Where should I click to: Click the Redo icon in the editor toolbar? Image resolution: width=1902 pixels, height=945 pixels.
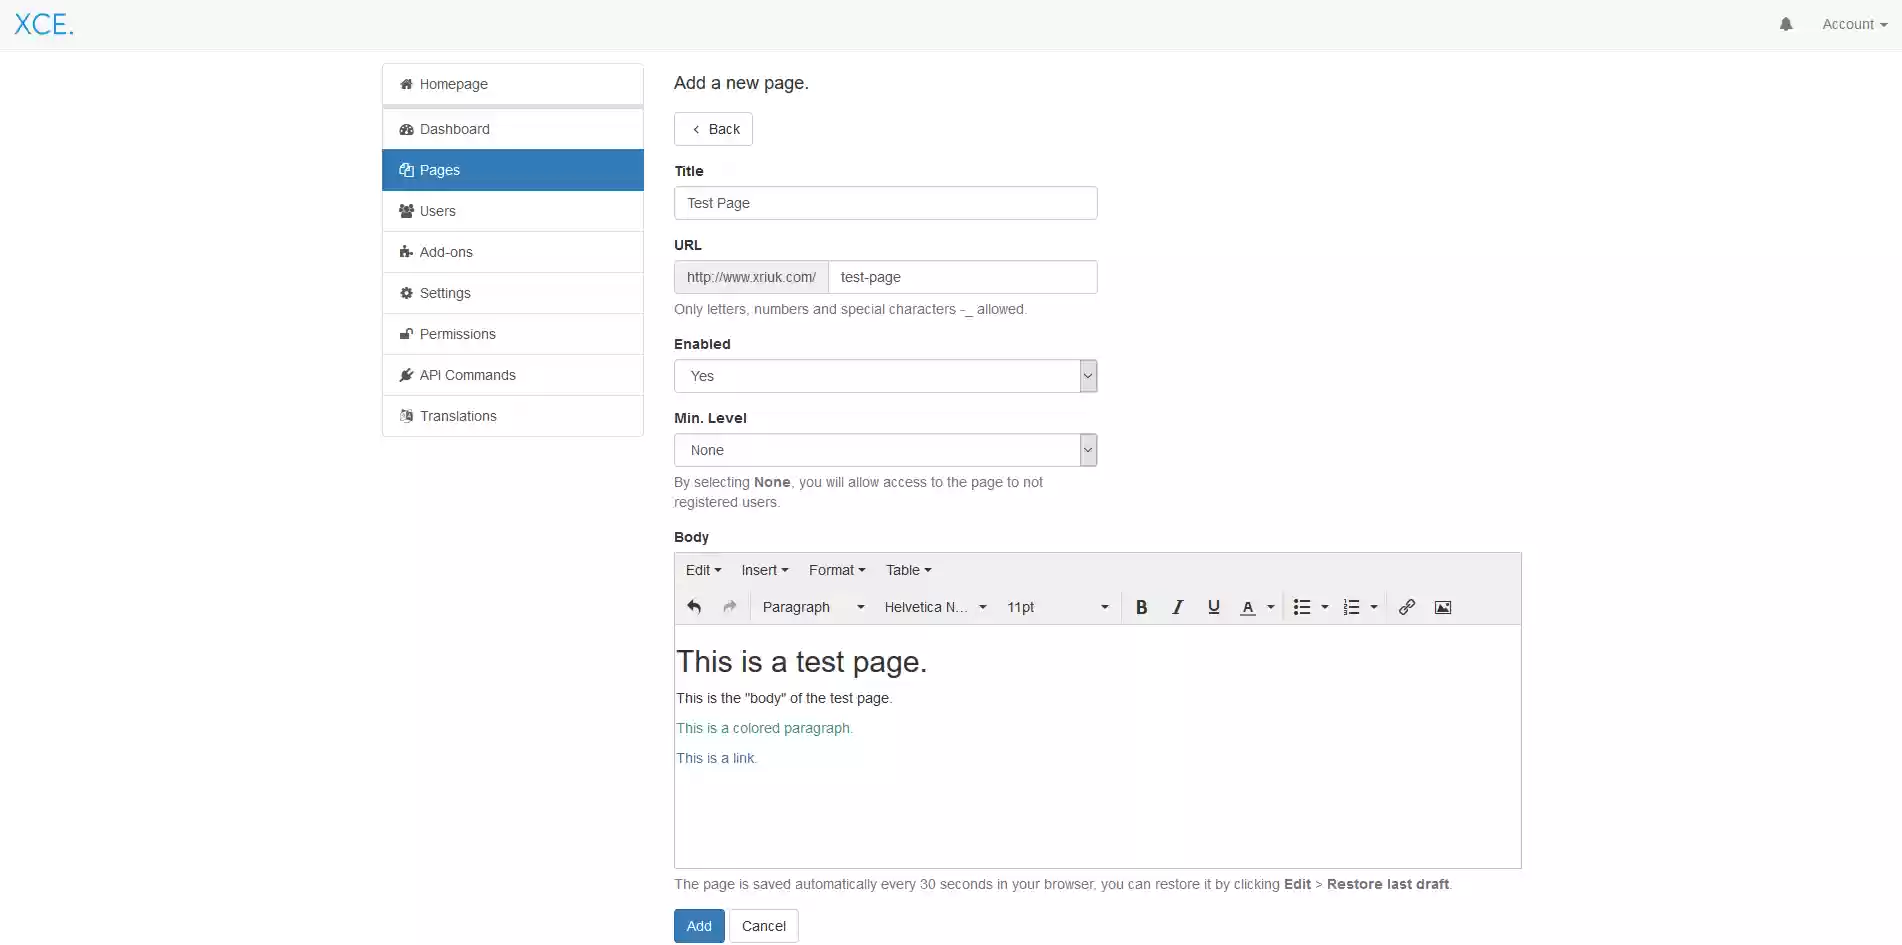tap(729, 607)
